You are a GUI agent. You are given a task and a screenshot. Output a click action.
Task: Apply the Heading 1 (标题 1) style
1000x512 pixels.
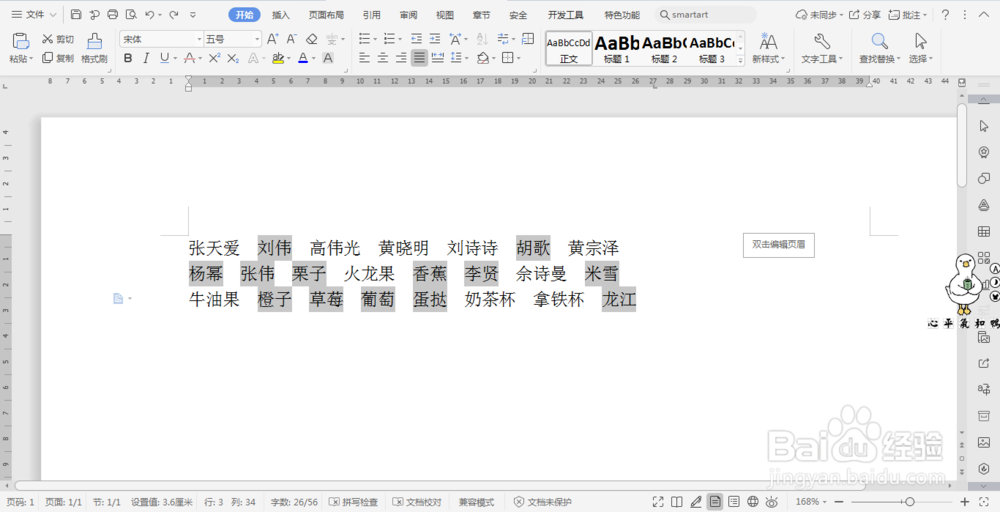[x=617, y=48]
